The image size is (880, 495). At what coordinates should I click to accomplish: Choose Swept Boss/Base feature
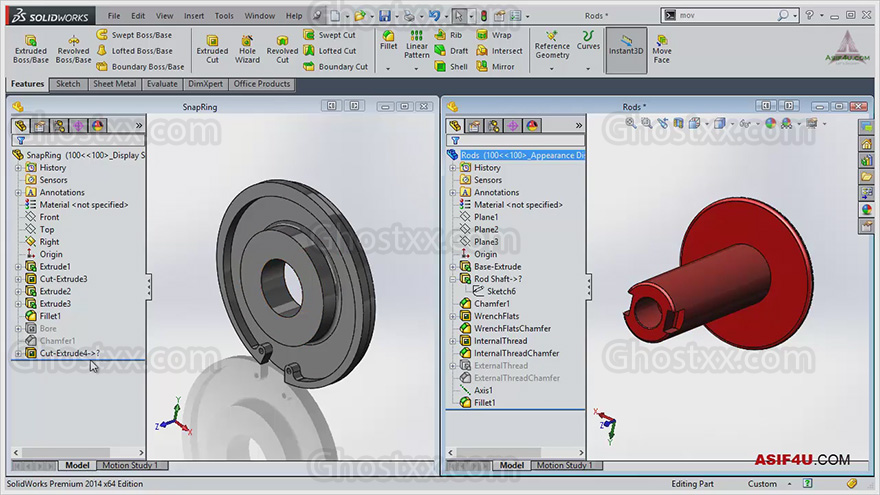[x=134, y=35]
